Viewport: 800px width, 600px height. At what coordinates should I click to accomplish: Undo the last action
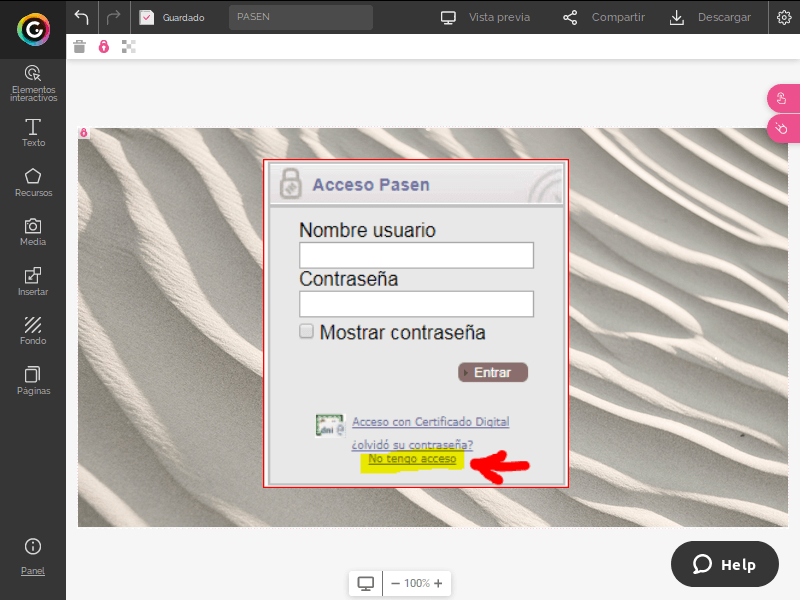point(82,17)
